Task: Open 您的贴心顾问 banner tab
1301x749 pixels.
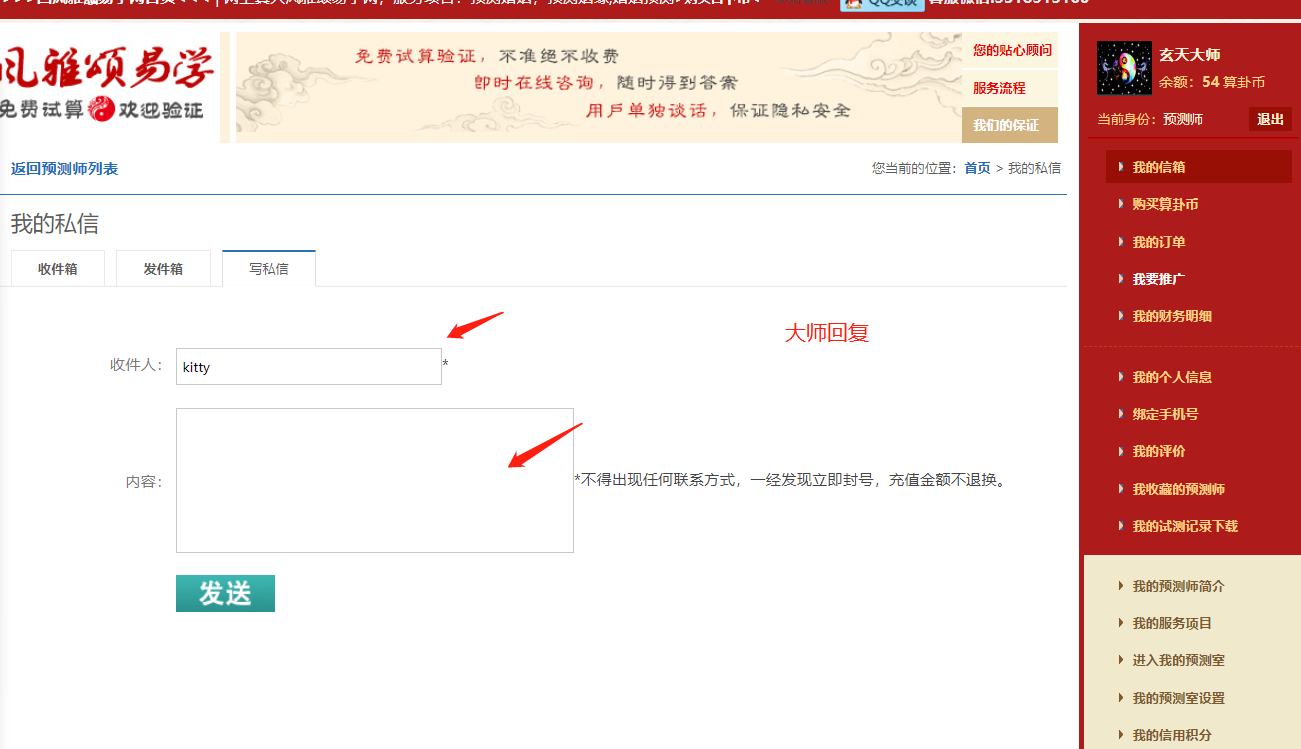Action: pyautogui.click(x=1012, y=50)
